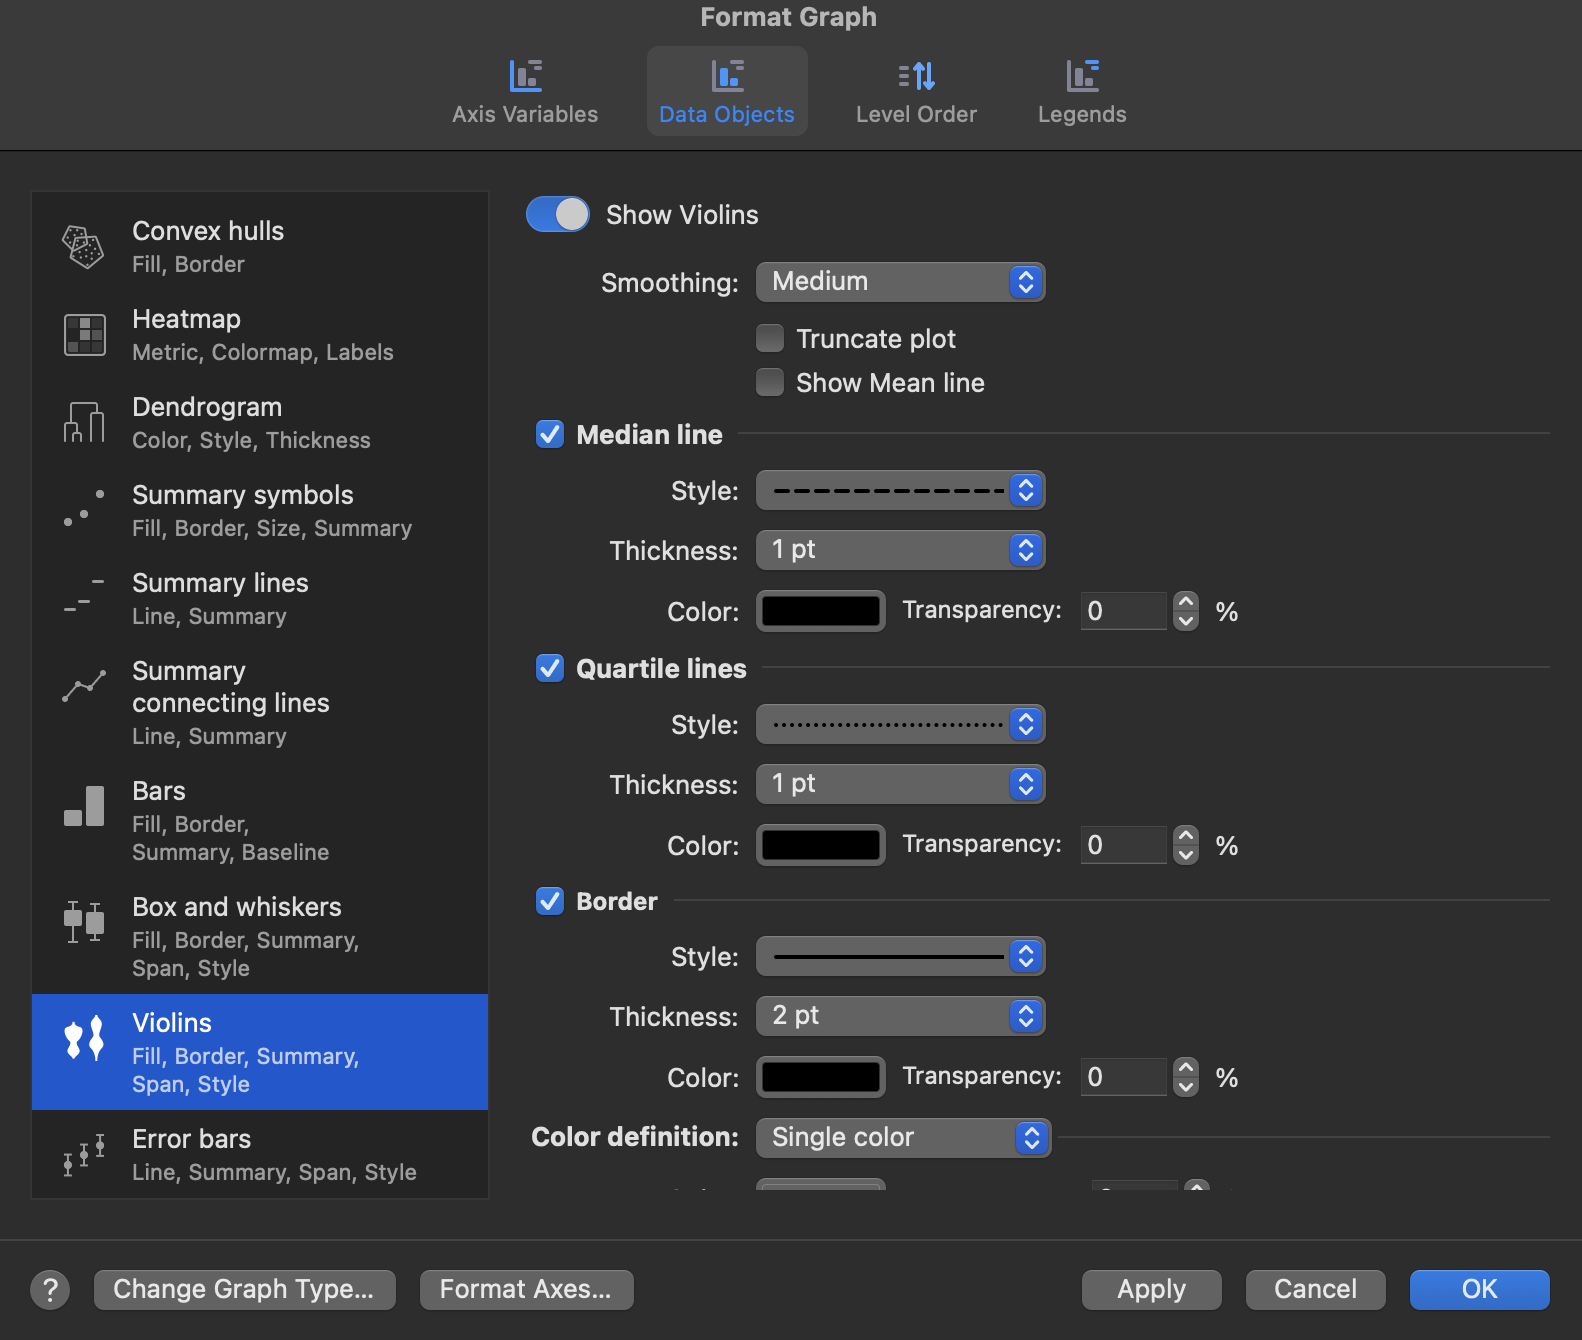Open the Quartile lines Style dropdown
1582x1340 pixels.
coord(901,724)
